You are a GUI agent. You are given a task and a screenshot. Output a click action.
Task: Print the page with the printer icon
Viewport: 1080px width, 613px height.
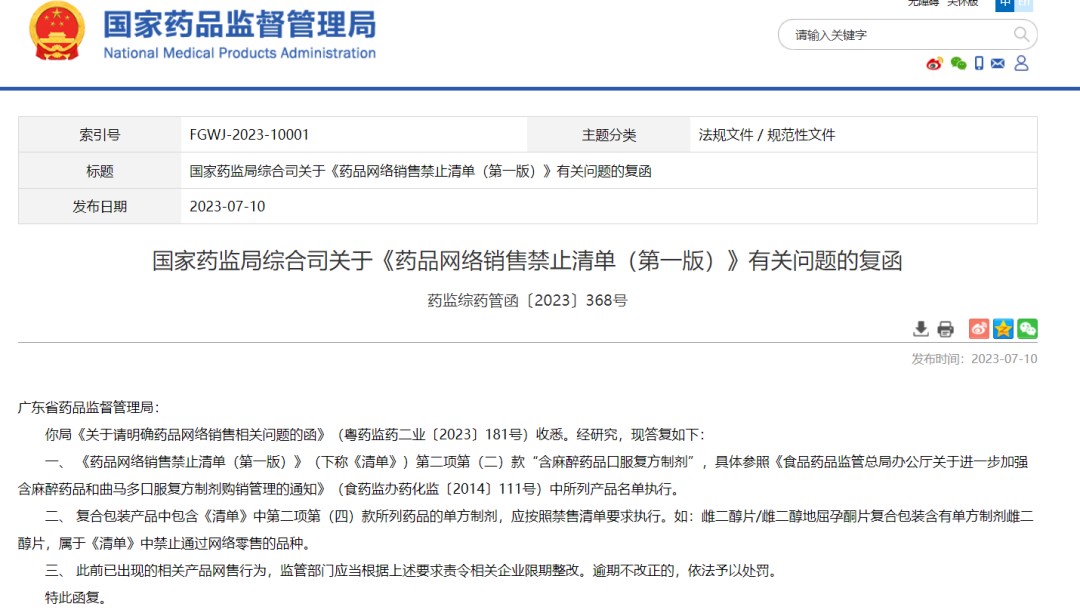[x=946, y=329]
